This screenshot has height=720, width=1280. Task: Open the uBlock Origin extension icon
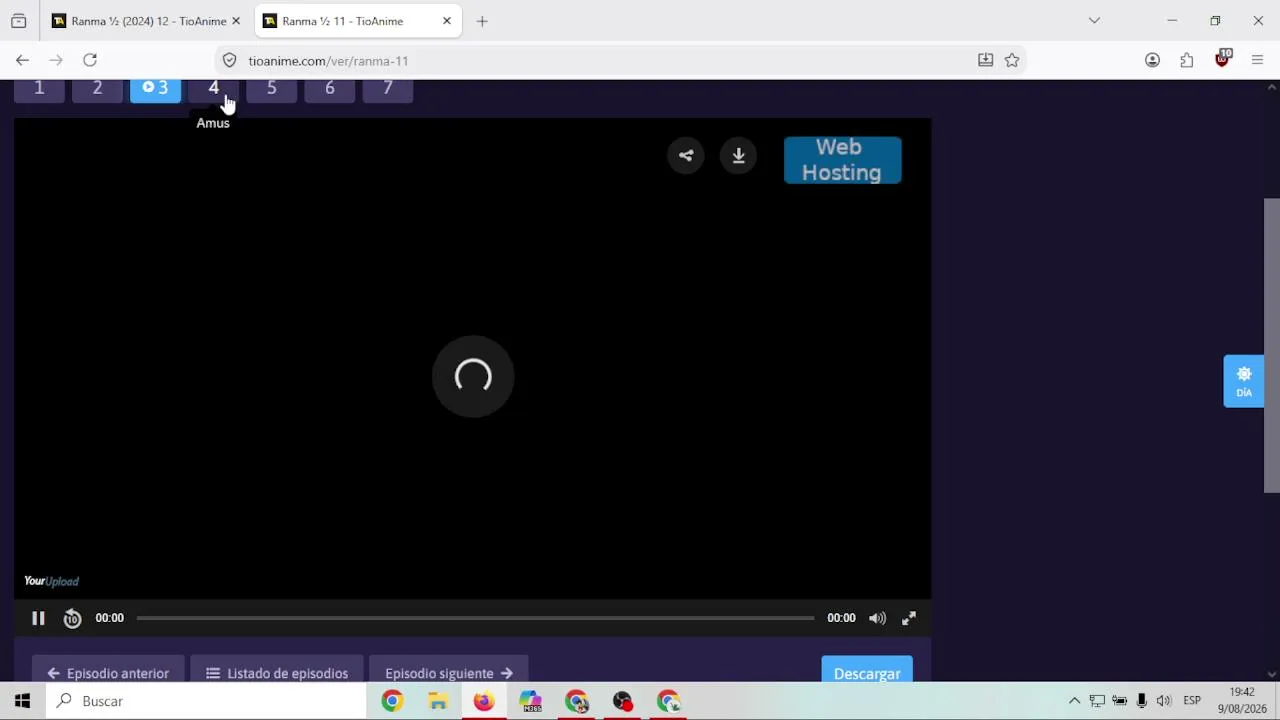tap(1222, 59)
